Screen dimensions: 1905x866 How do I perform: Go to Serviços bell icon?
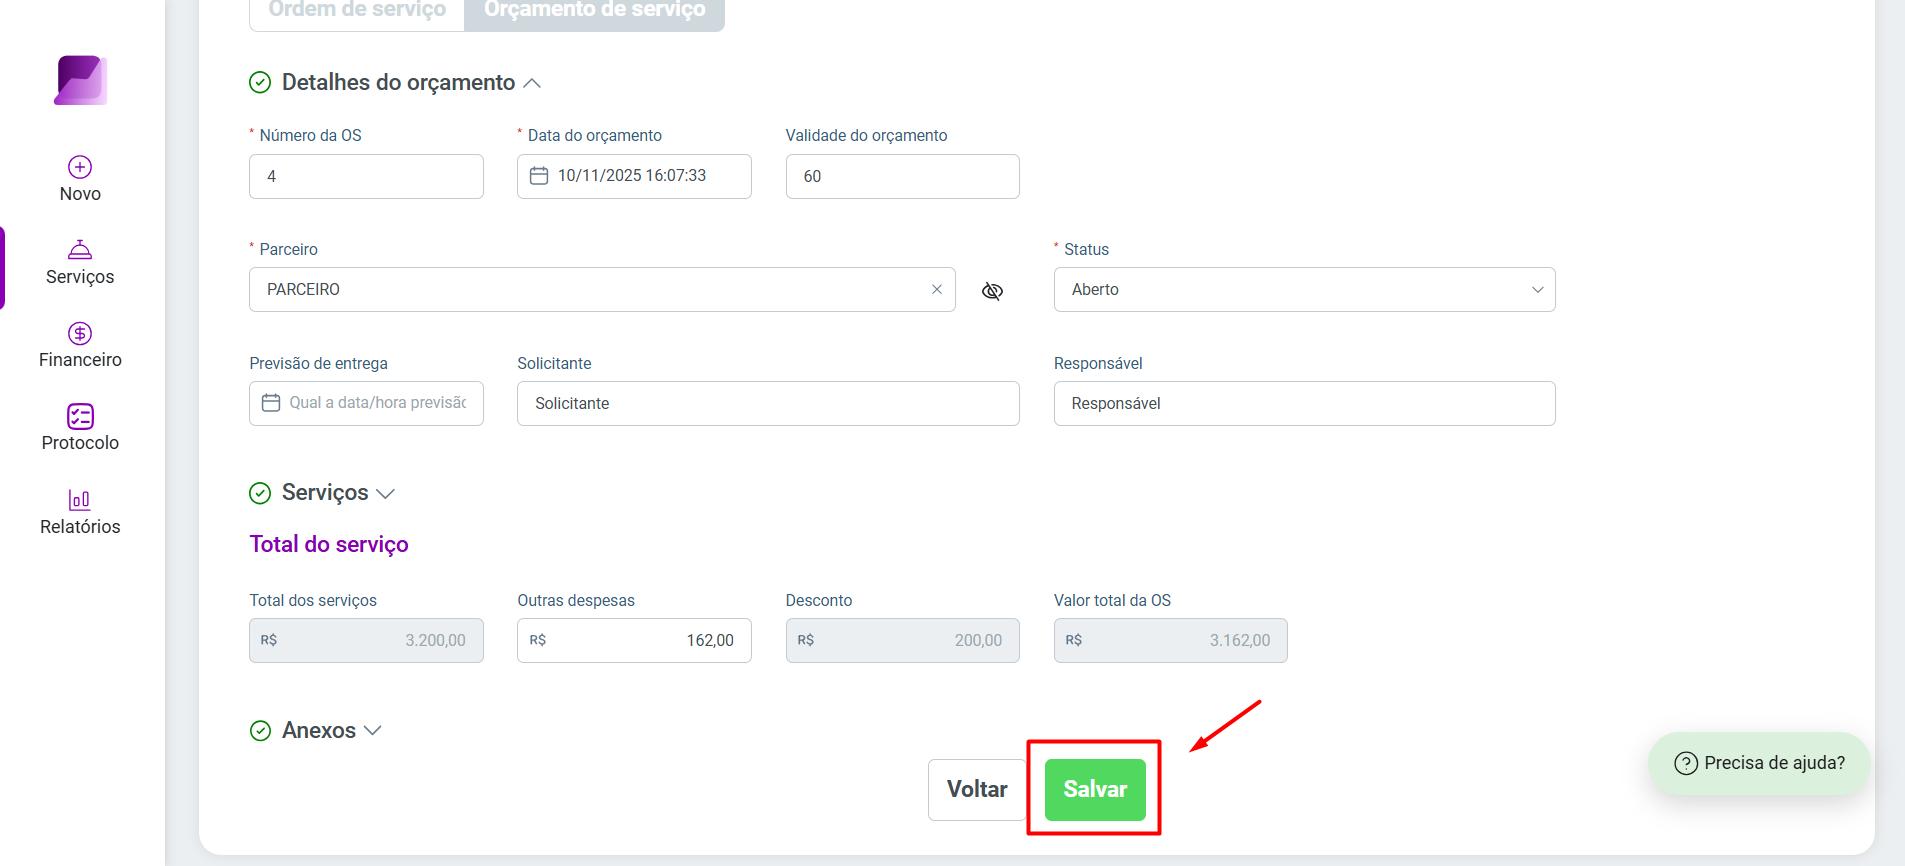[x=80, y=250]
